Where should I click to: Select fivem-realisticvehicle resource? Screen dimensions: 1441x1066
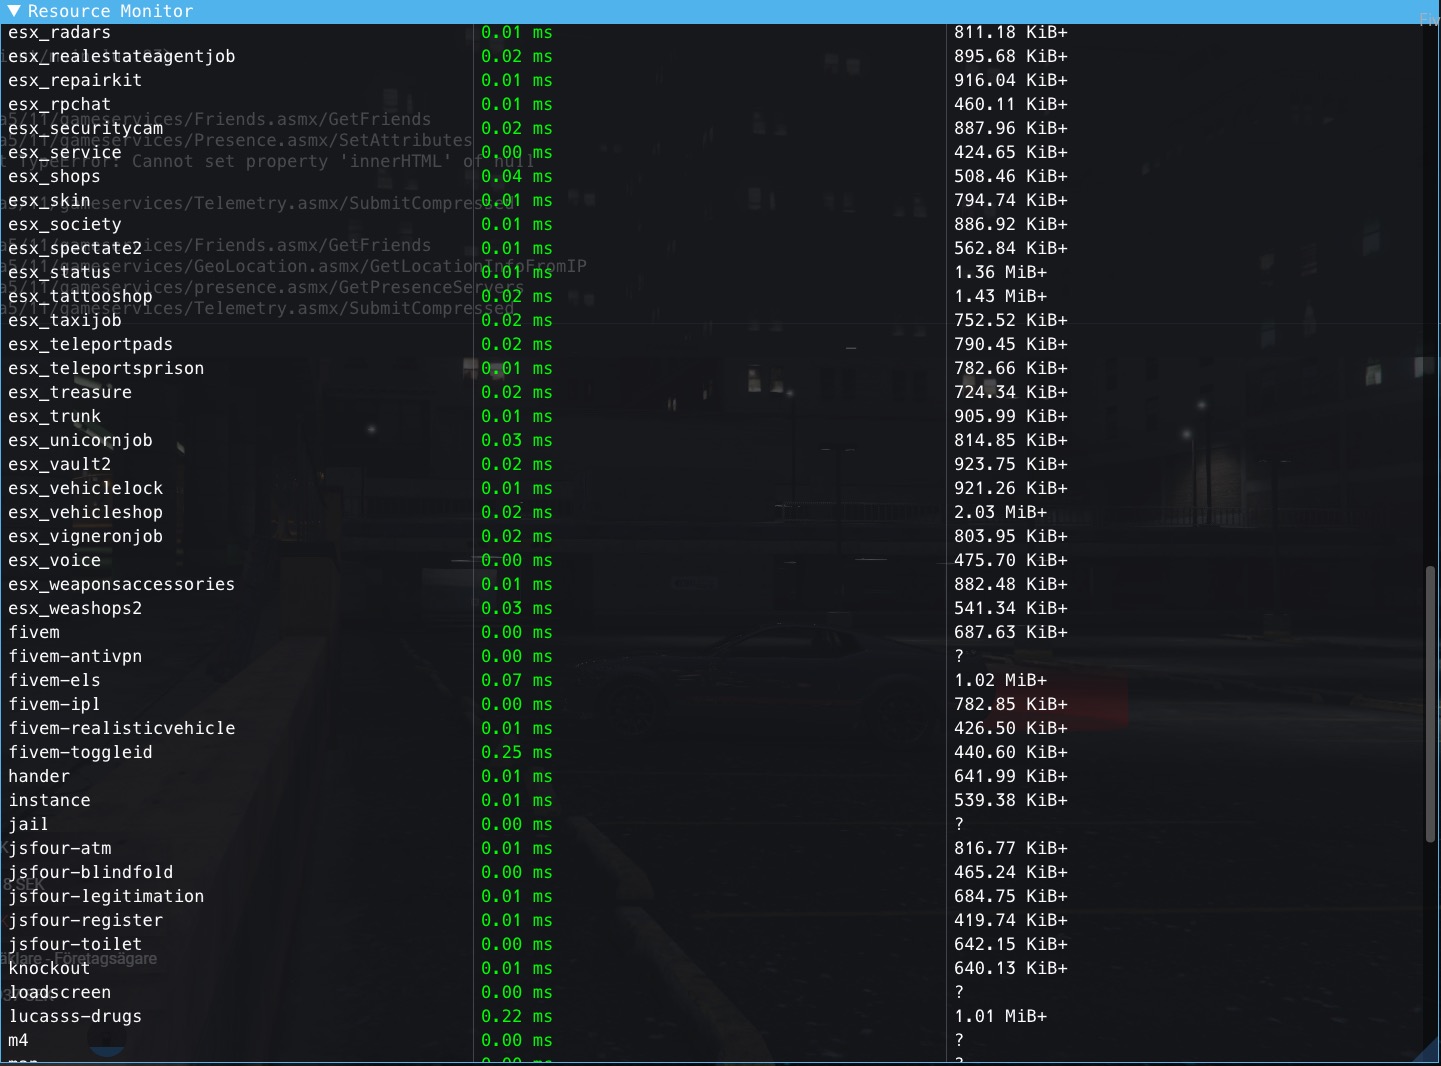tap(122, 729)
